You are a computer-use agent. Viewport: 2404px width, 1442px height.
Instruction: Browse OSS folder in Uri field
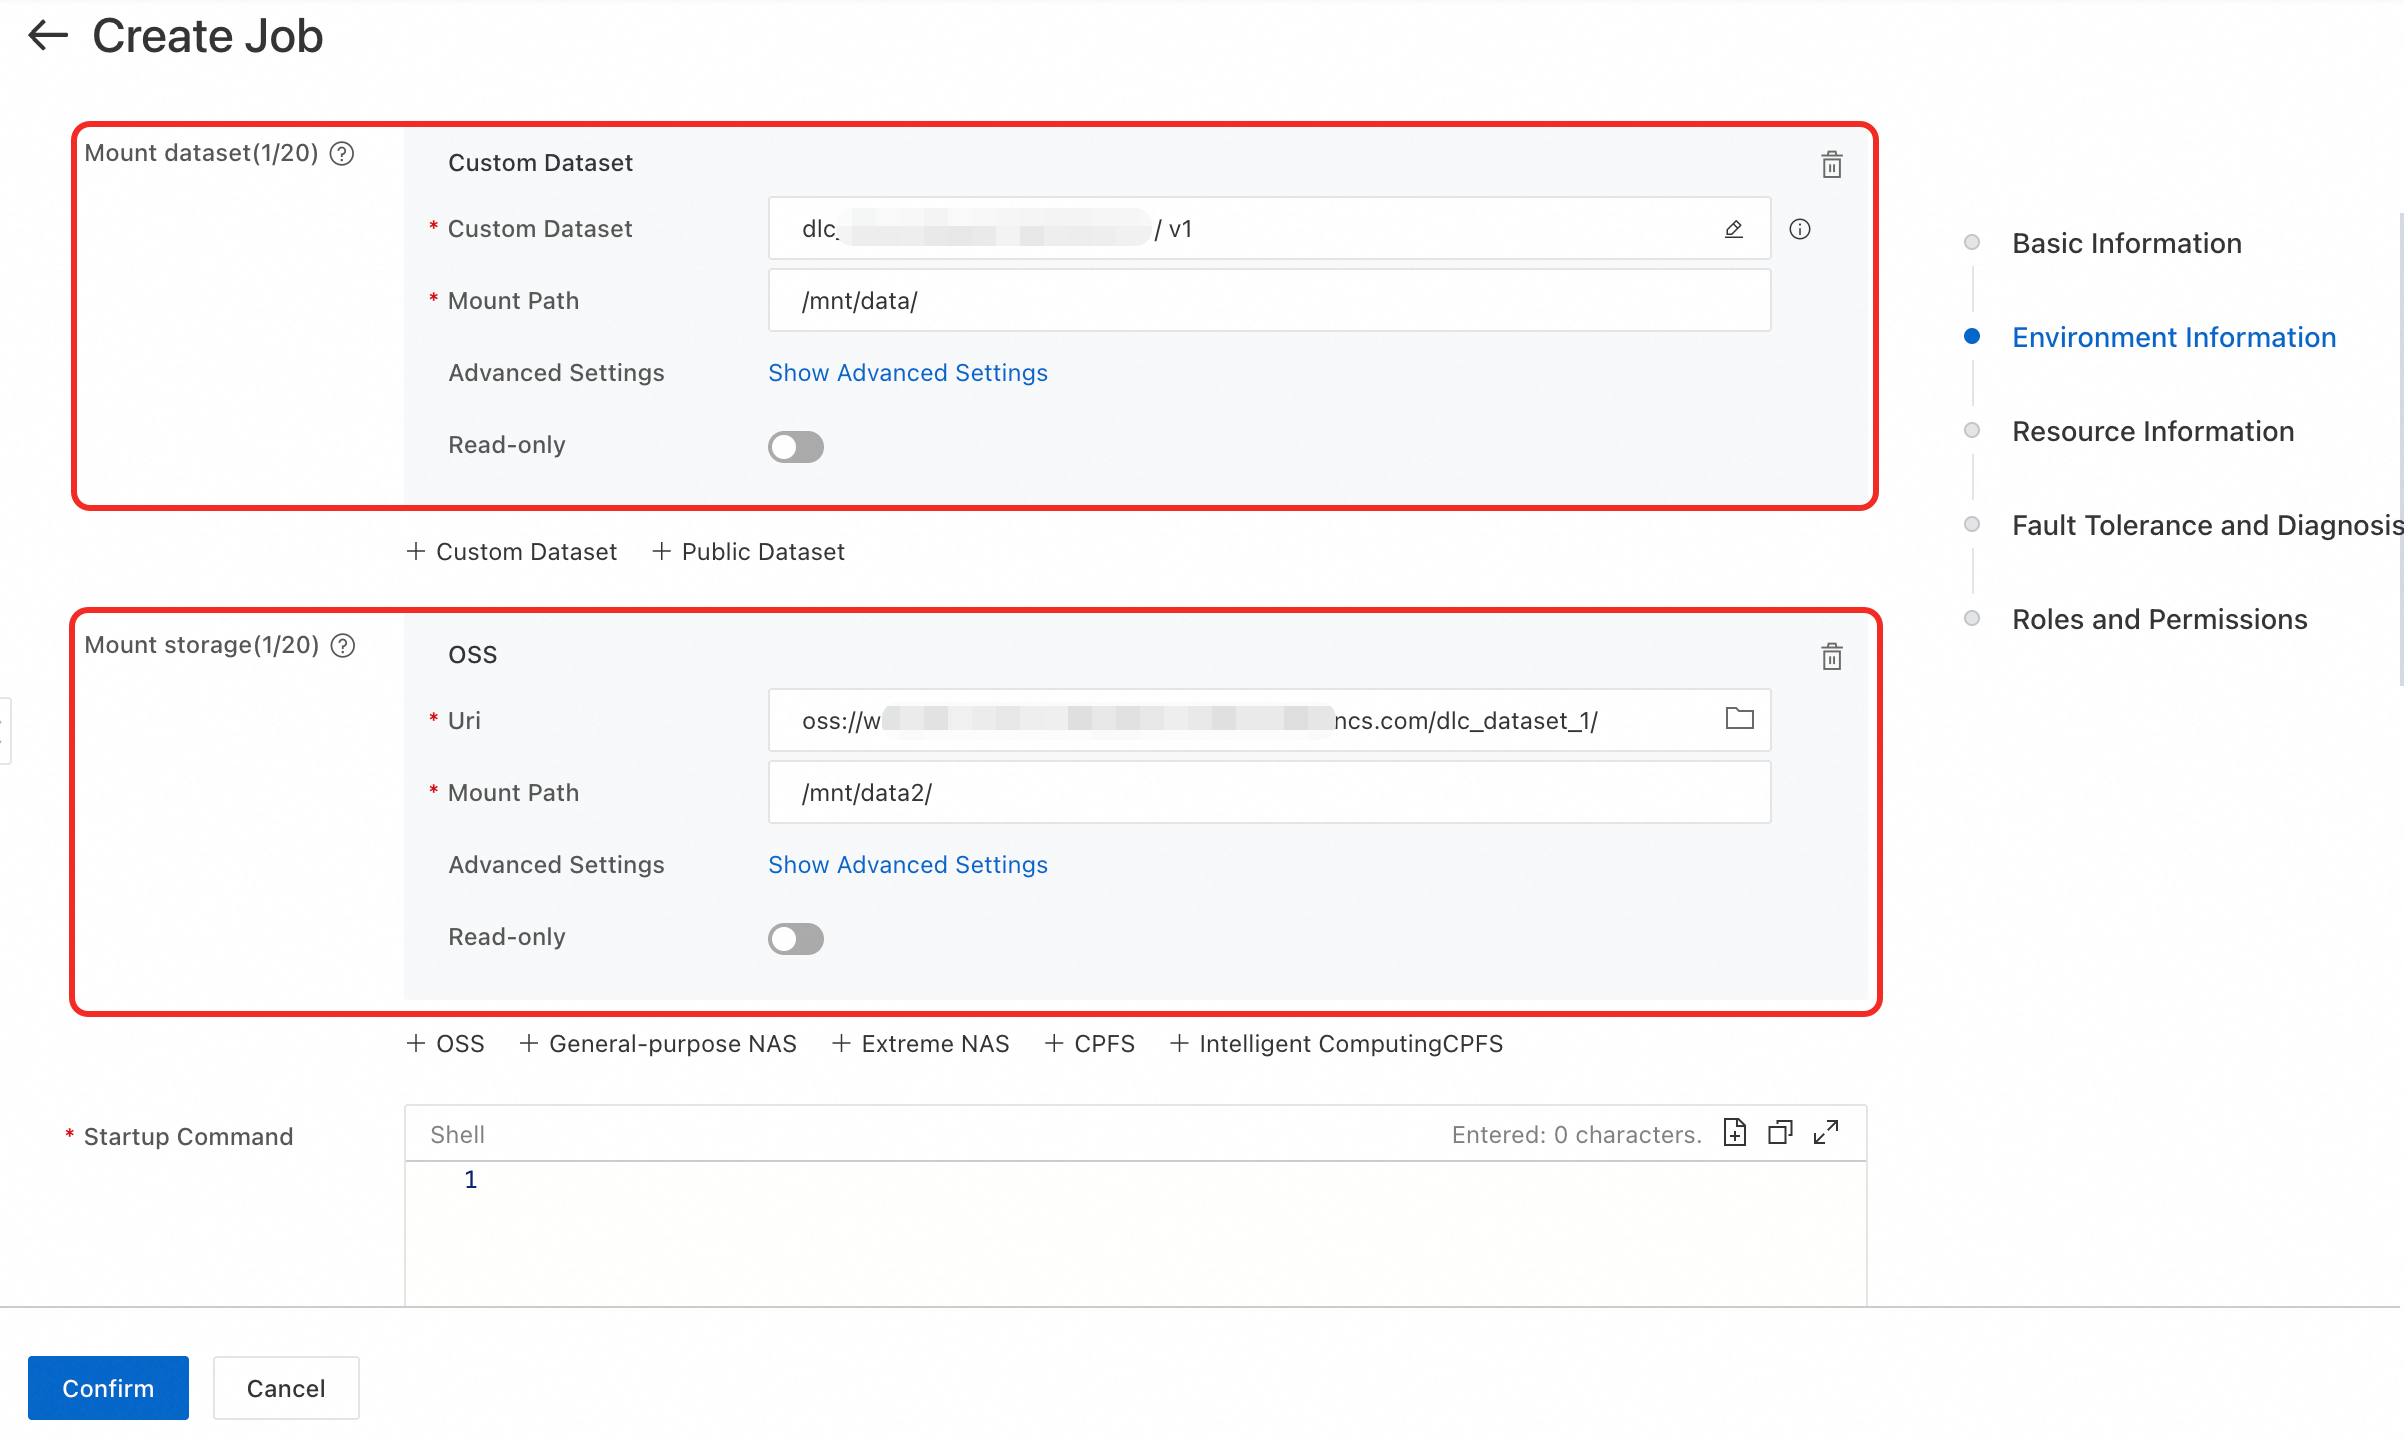pos(1739,719)
